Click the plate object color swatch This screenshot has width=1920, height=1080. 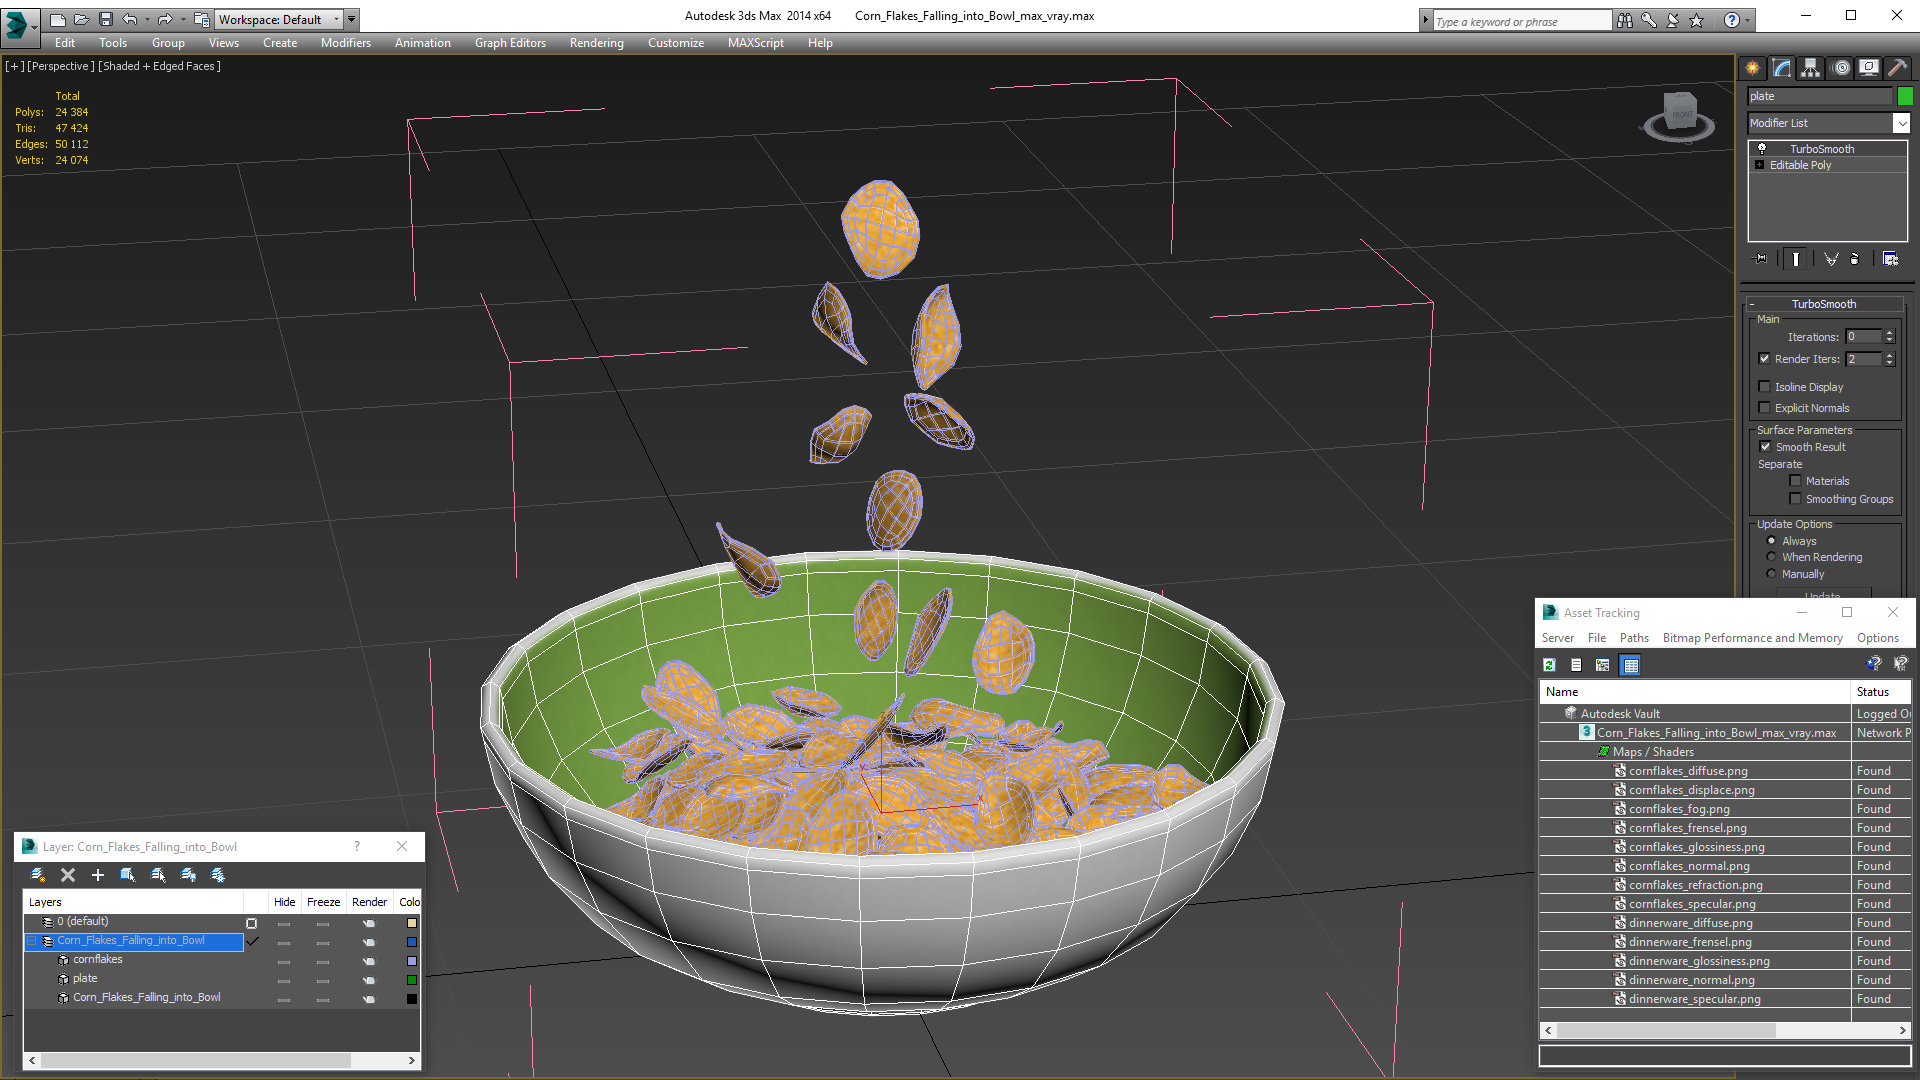point(1905,96)
